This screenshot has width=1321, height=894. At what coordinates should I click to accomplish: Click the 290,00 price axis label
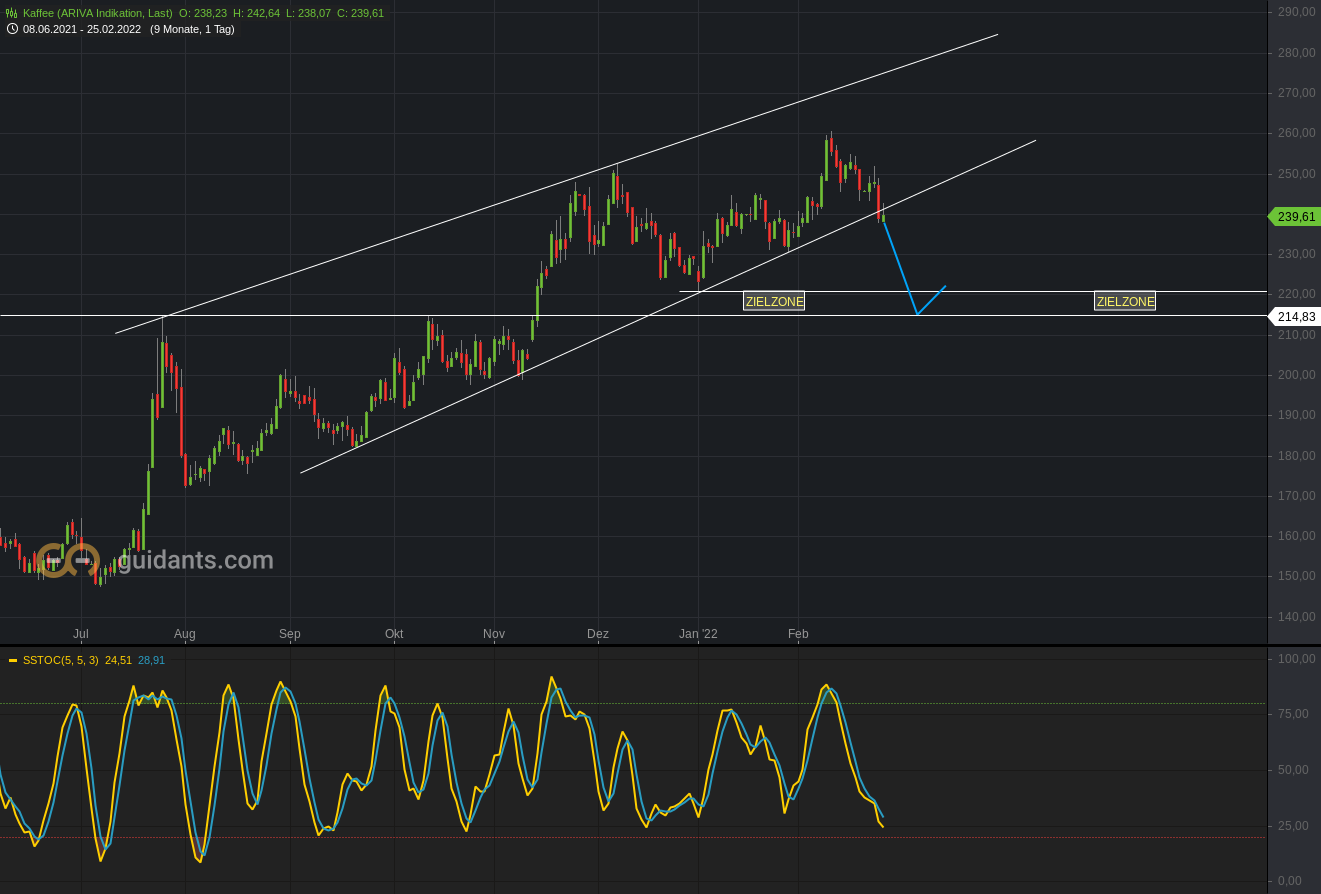pyautogui.click(x=1296, y=12)
